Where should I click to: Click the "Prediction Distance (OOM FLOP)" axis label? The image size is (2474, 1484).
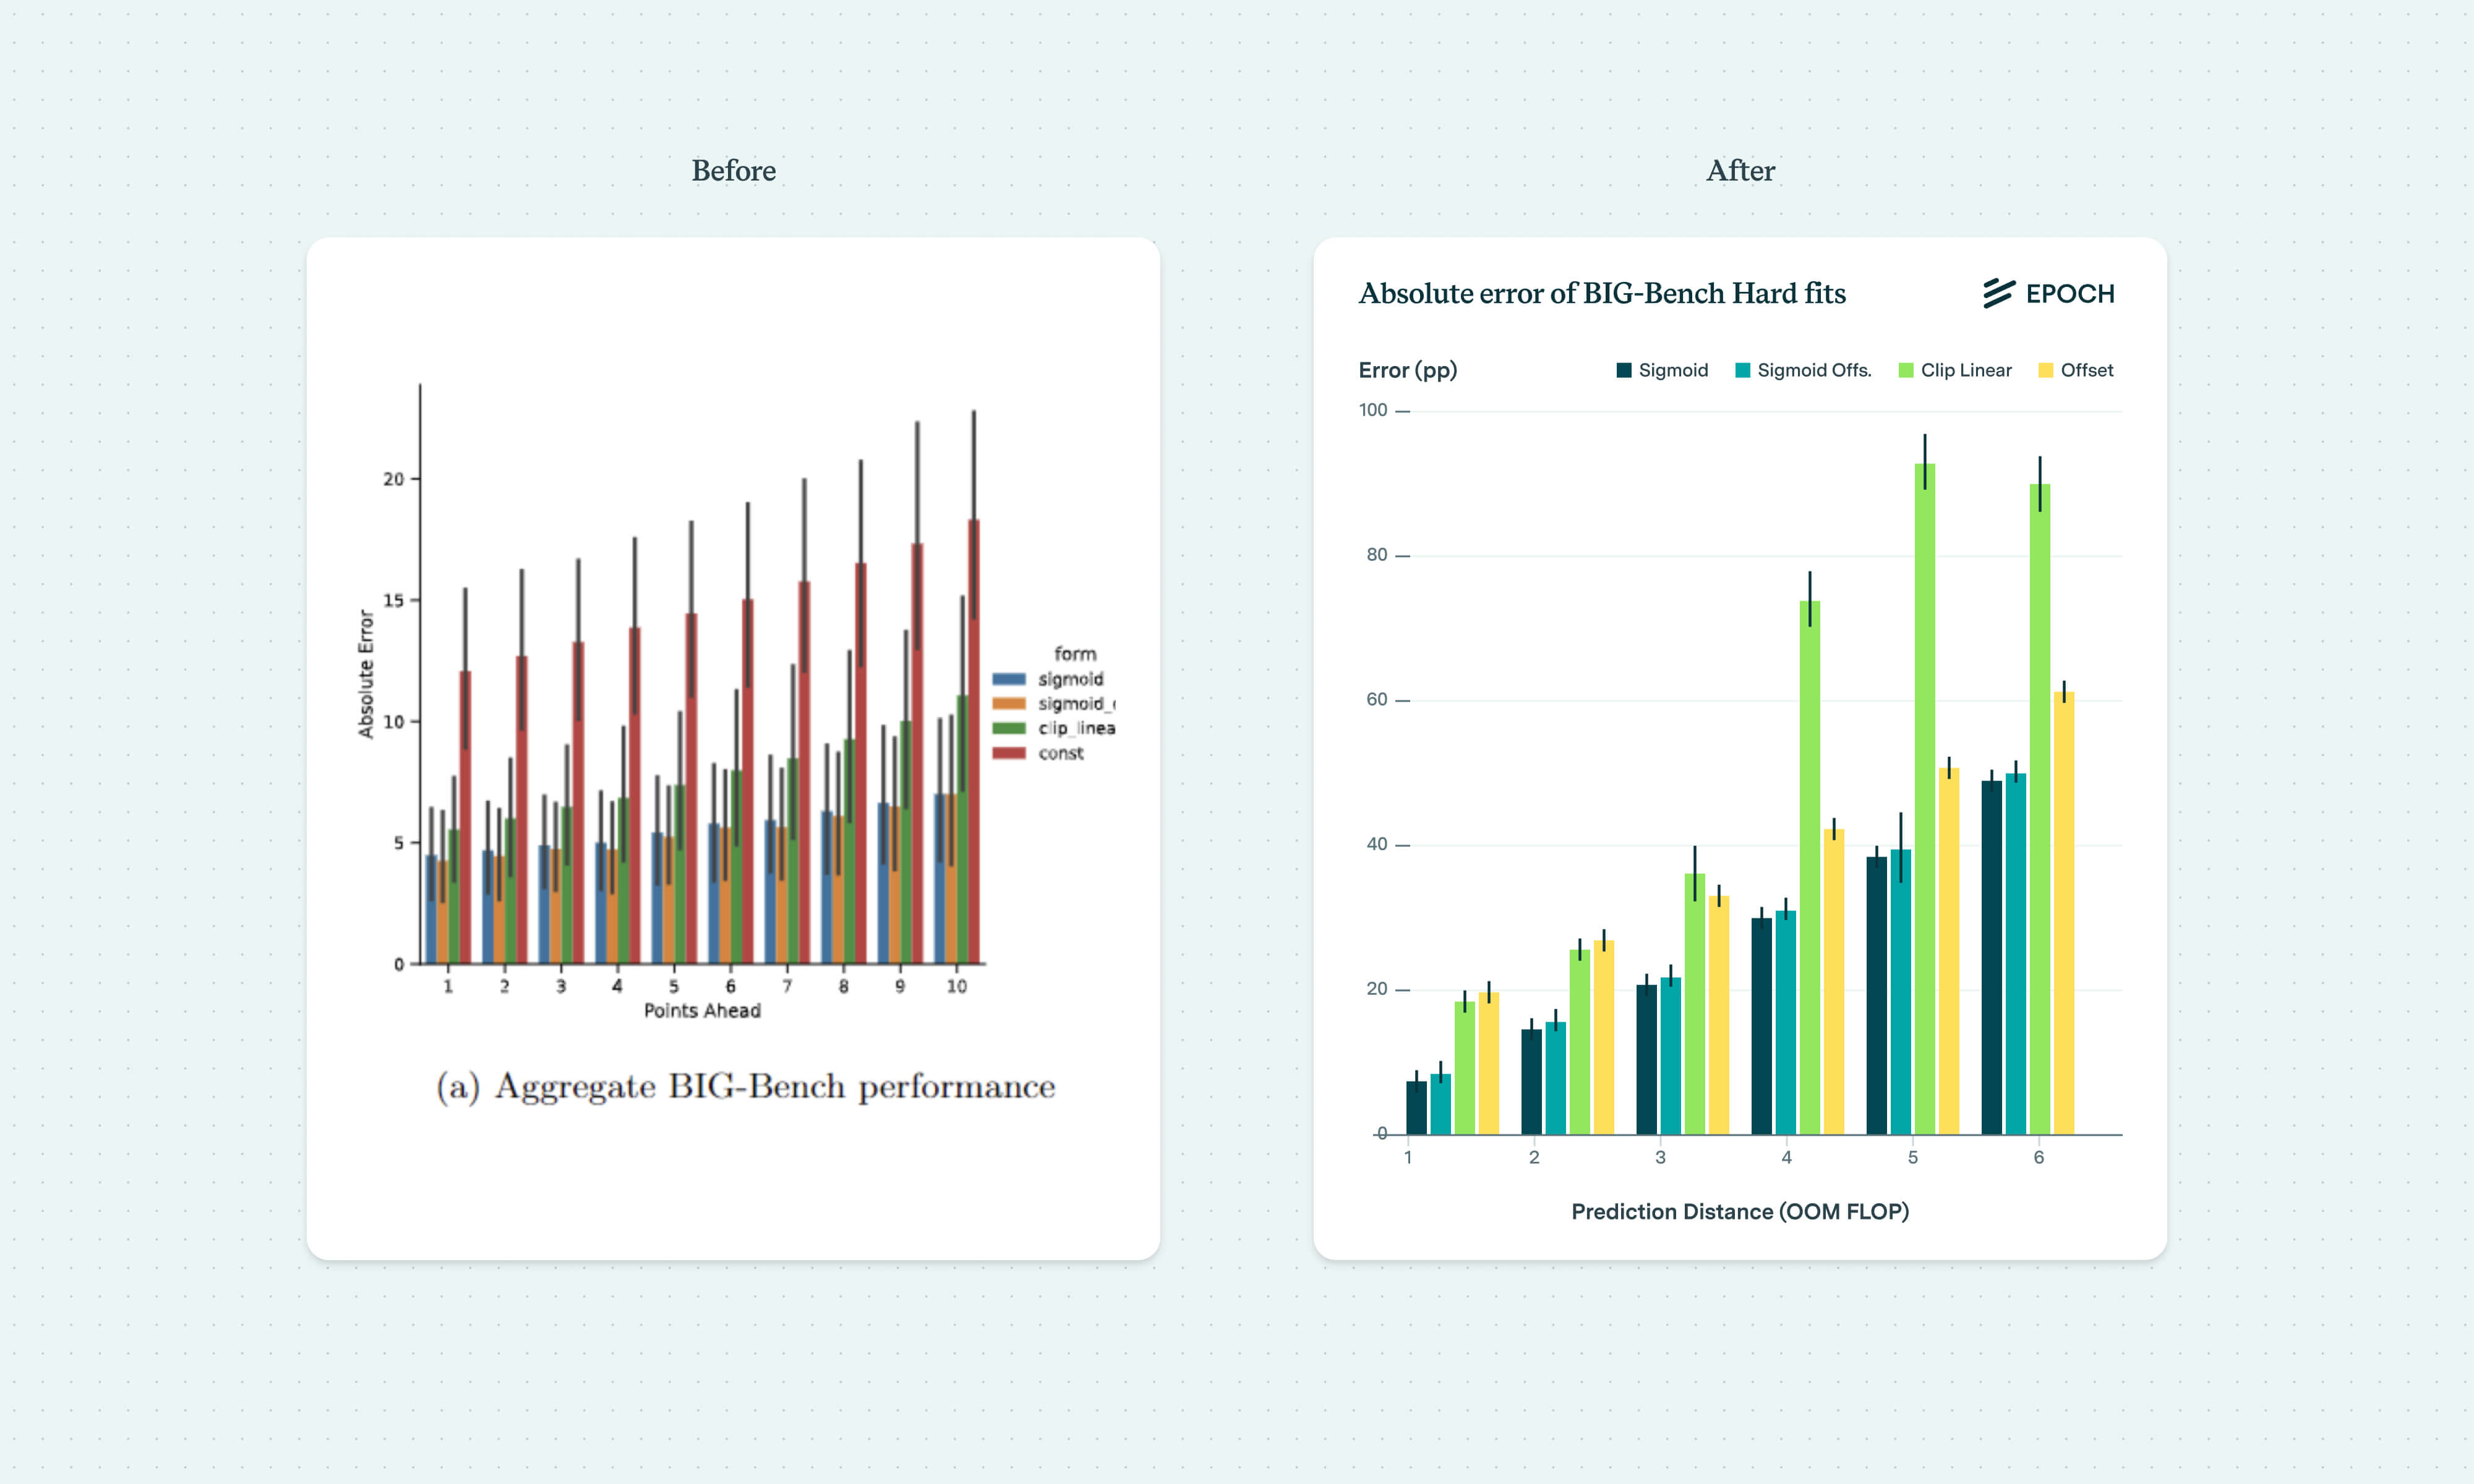1740,1212
